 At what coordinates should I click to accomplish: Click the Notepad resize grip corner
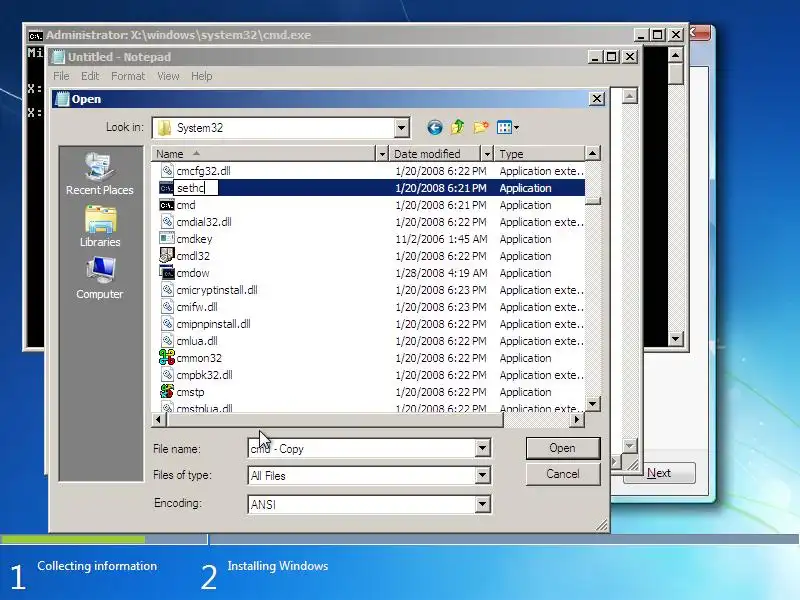click(x=632, y=464)
